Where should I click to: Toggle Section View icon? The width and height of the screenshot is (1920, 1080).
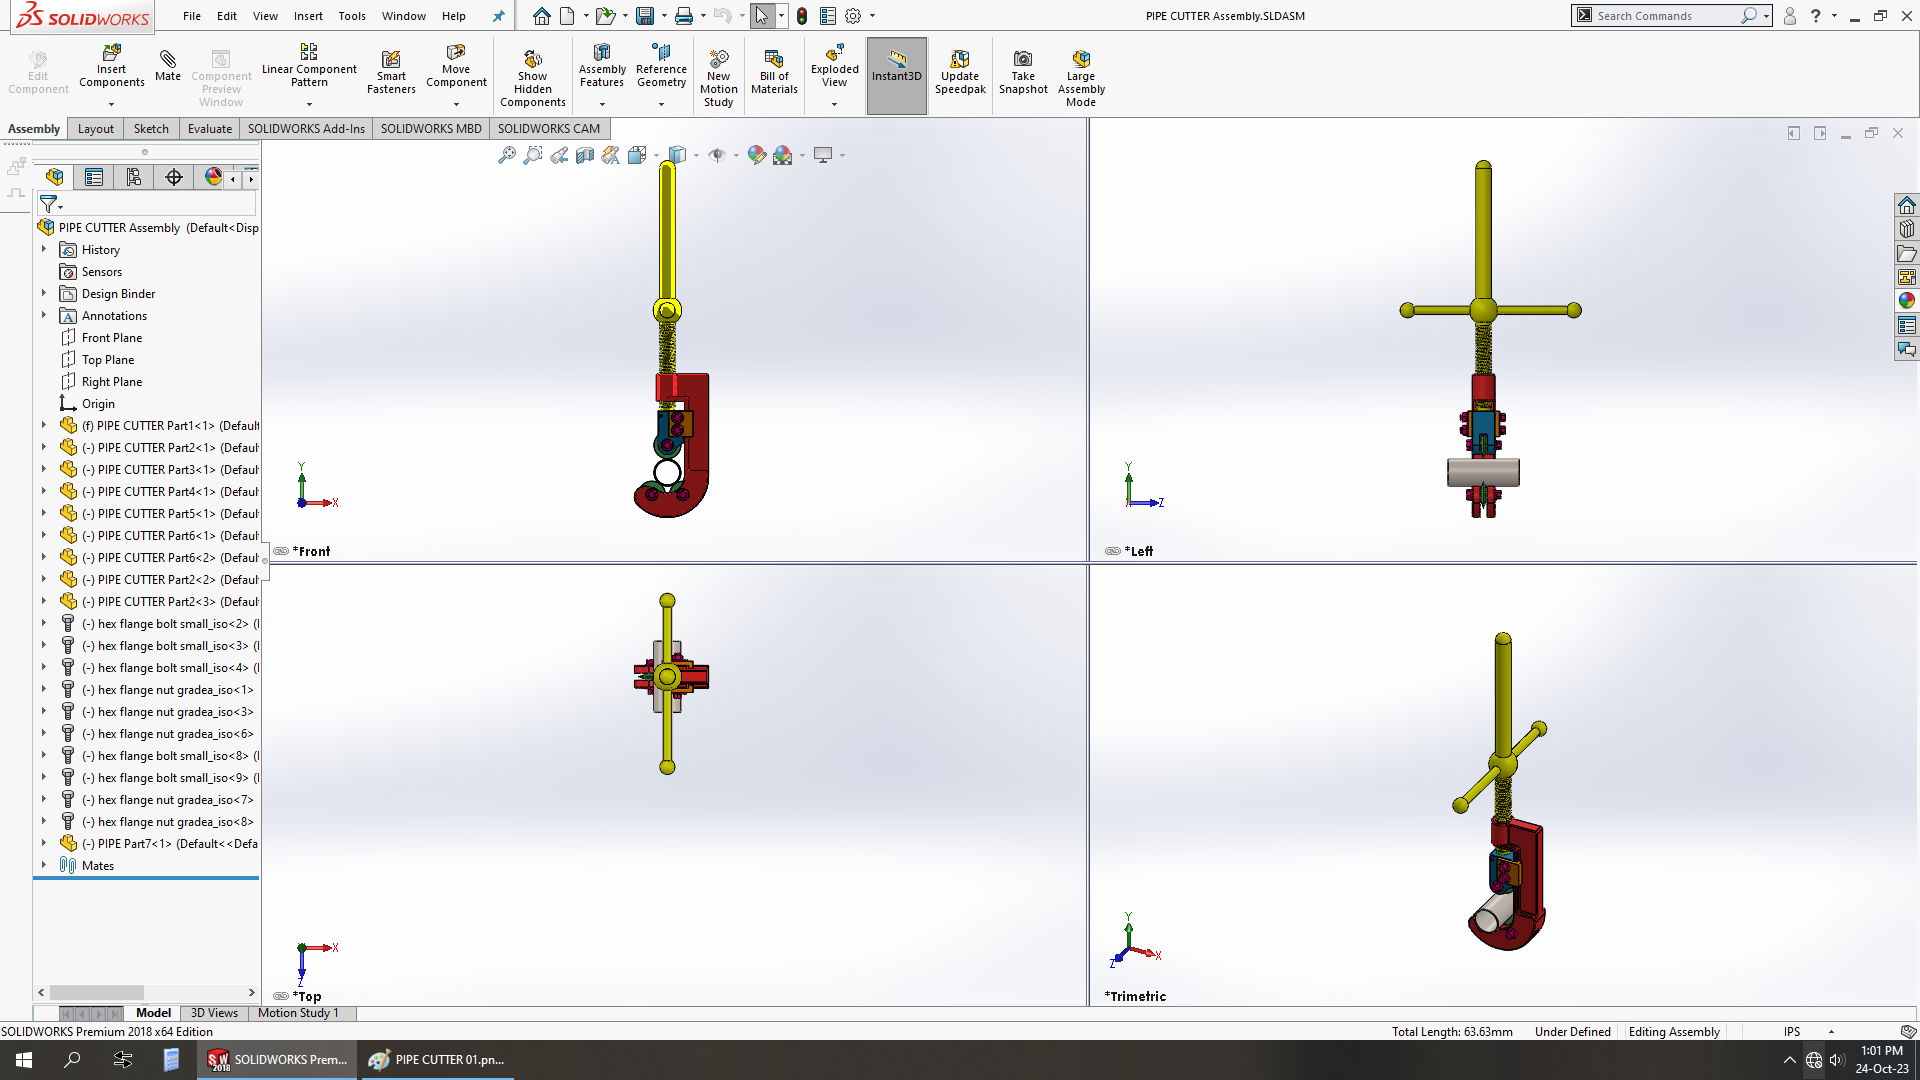coord(585,155)
